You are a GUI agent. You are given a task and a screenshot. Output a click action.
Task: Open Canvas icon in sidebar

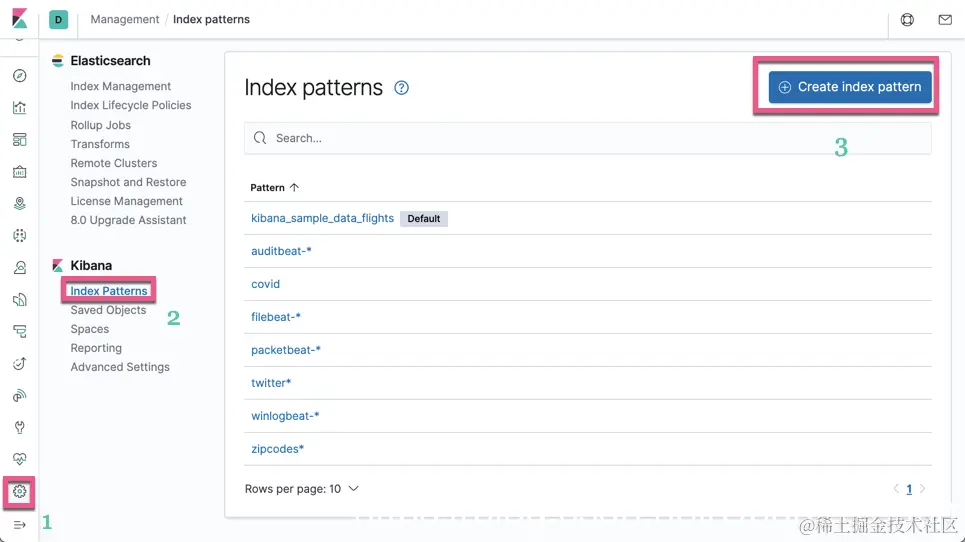pyautogui.click(x=20, y=172)
